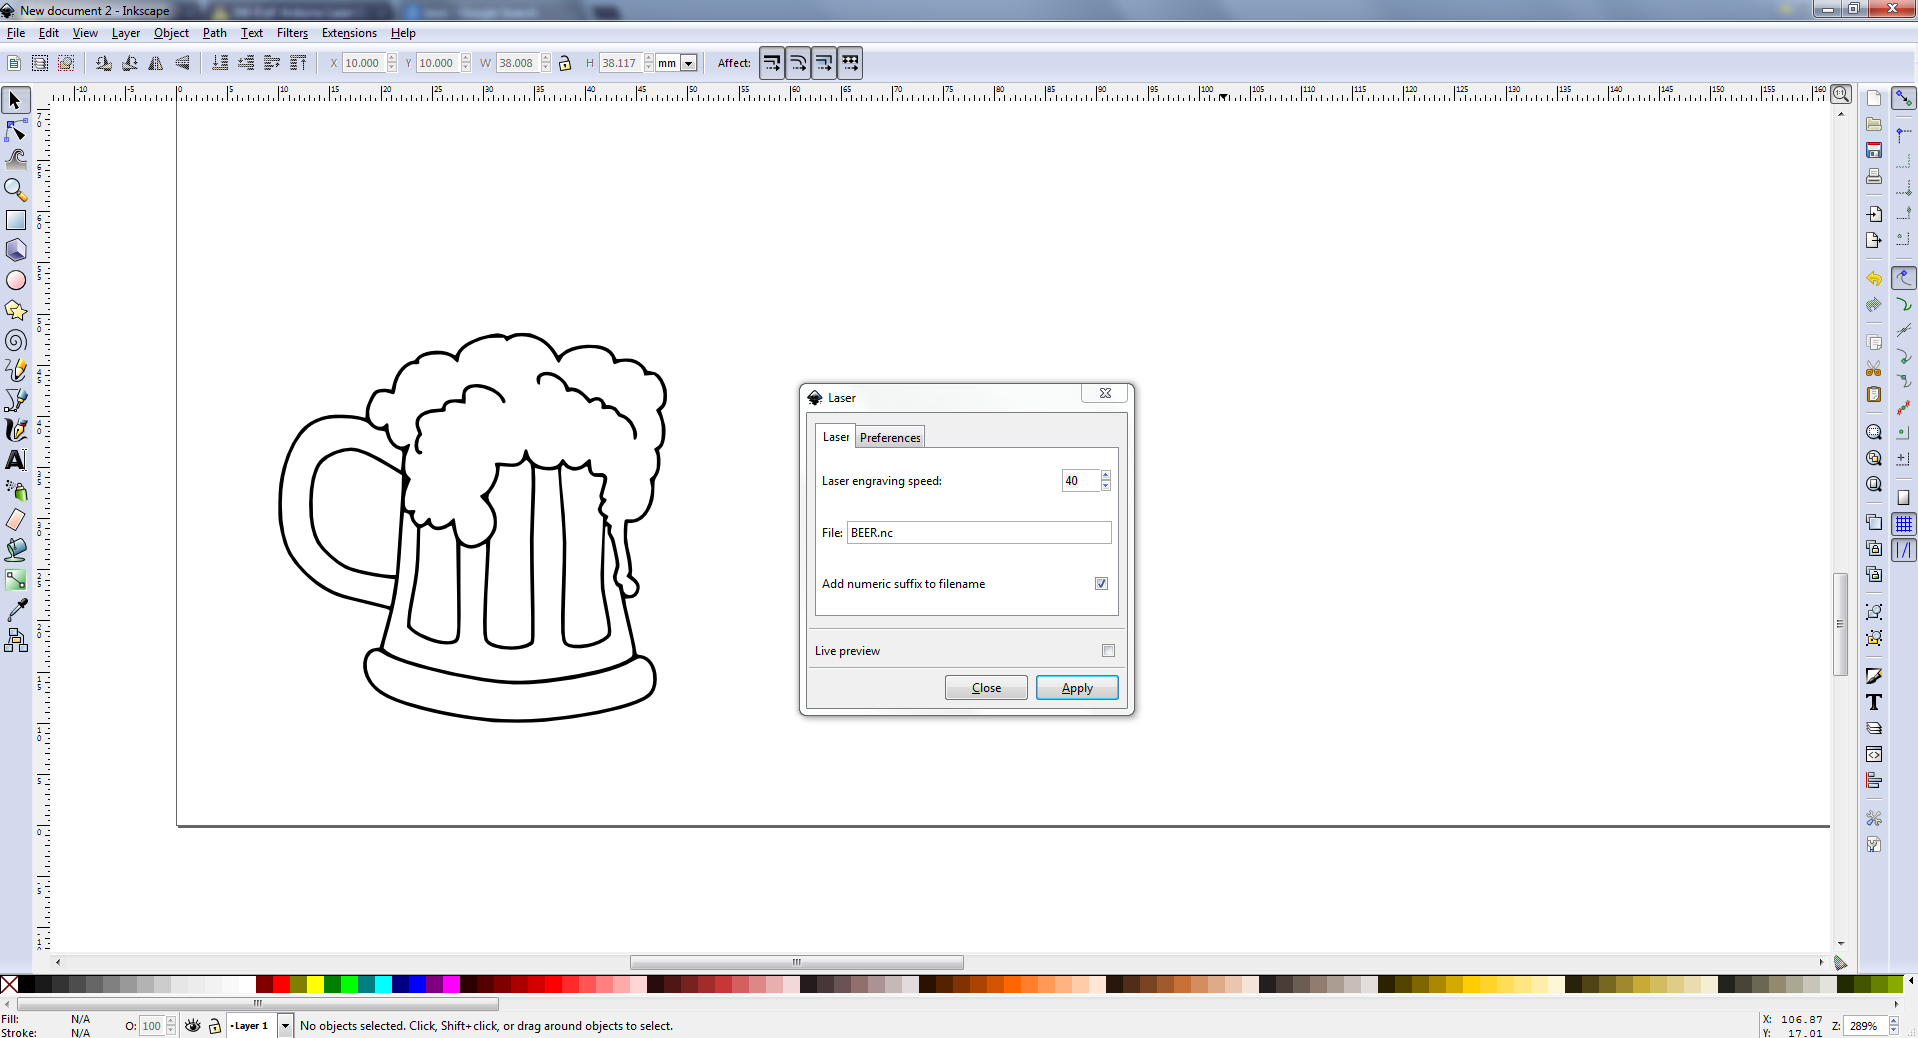The width and height of the screenshot is (1918, 1038).
Task: Enable the Live preview checkbox
Action: pos(1108,651)
